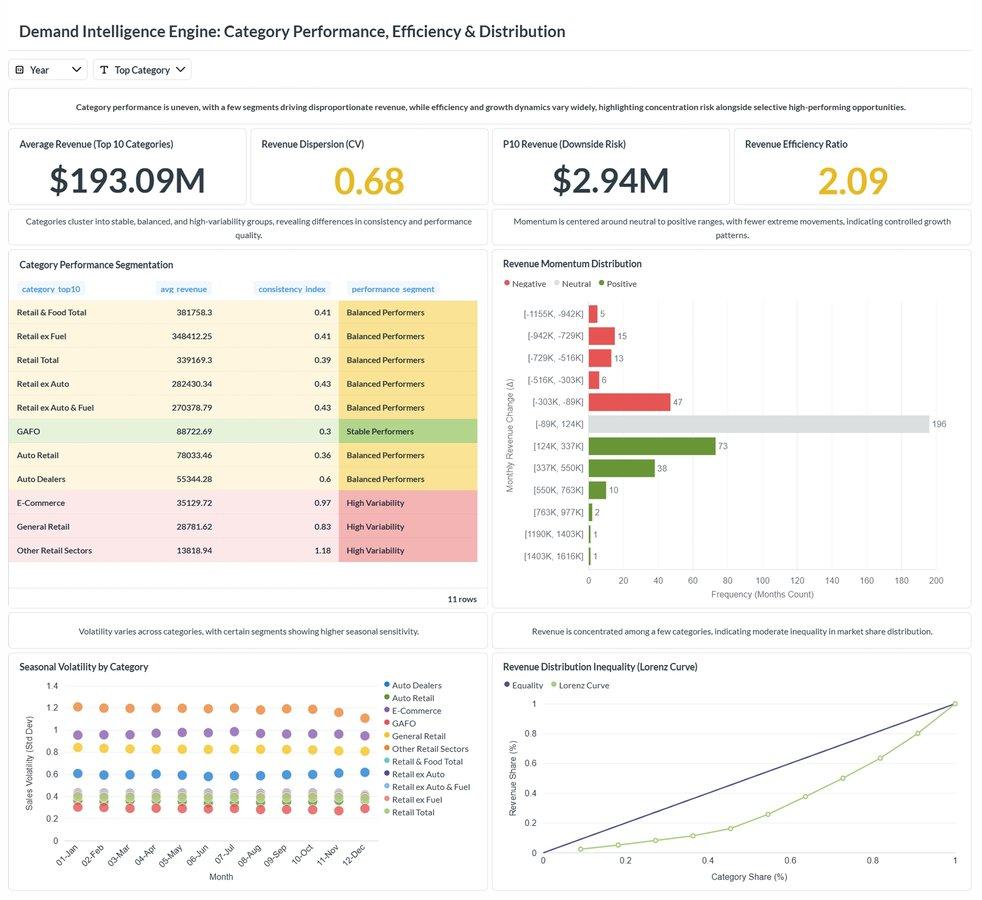Image resolution: width=982 pixels, height=900 pixels.
Task: Toggle Neutral series in momentum legend
Action: (x=572, y=284)
